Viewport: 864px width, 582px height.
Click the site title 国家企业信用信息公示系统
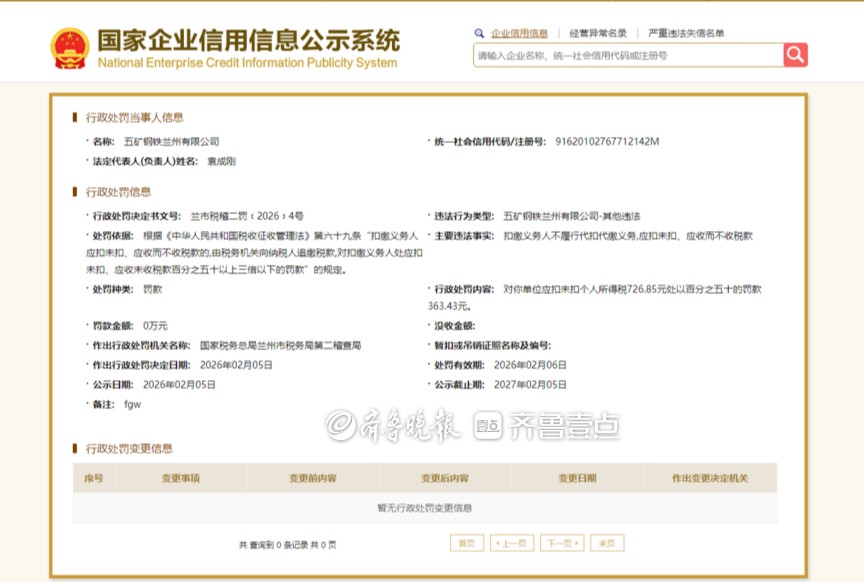[248, 41]
